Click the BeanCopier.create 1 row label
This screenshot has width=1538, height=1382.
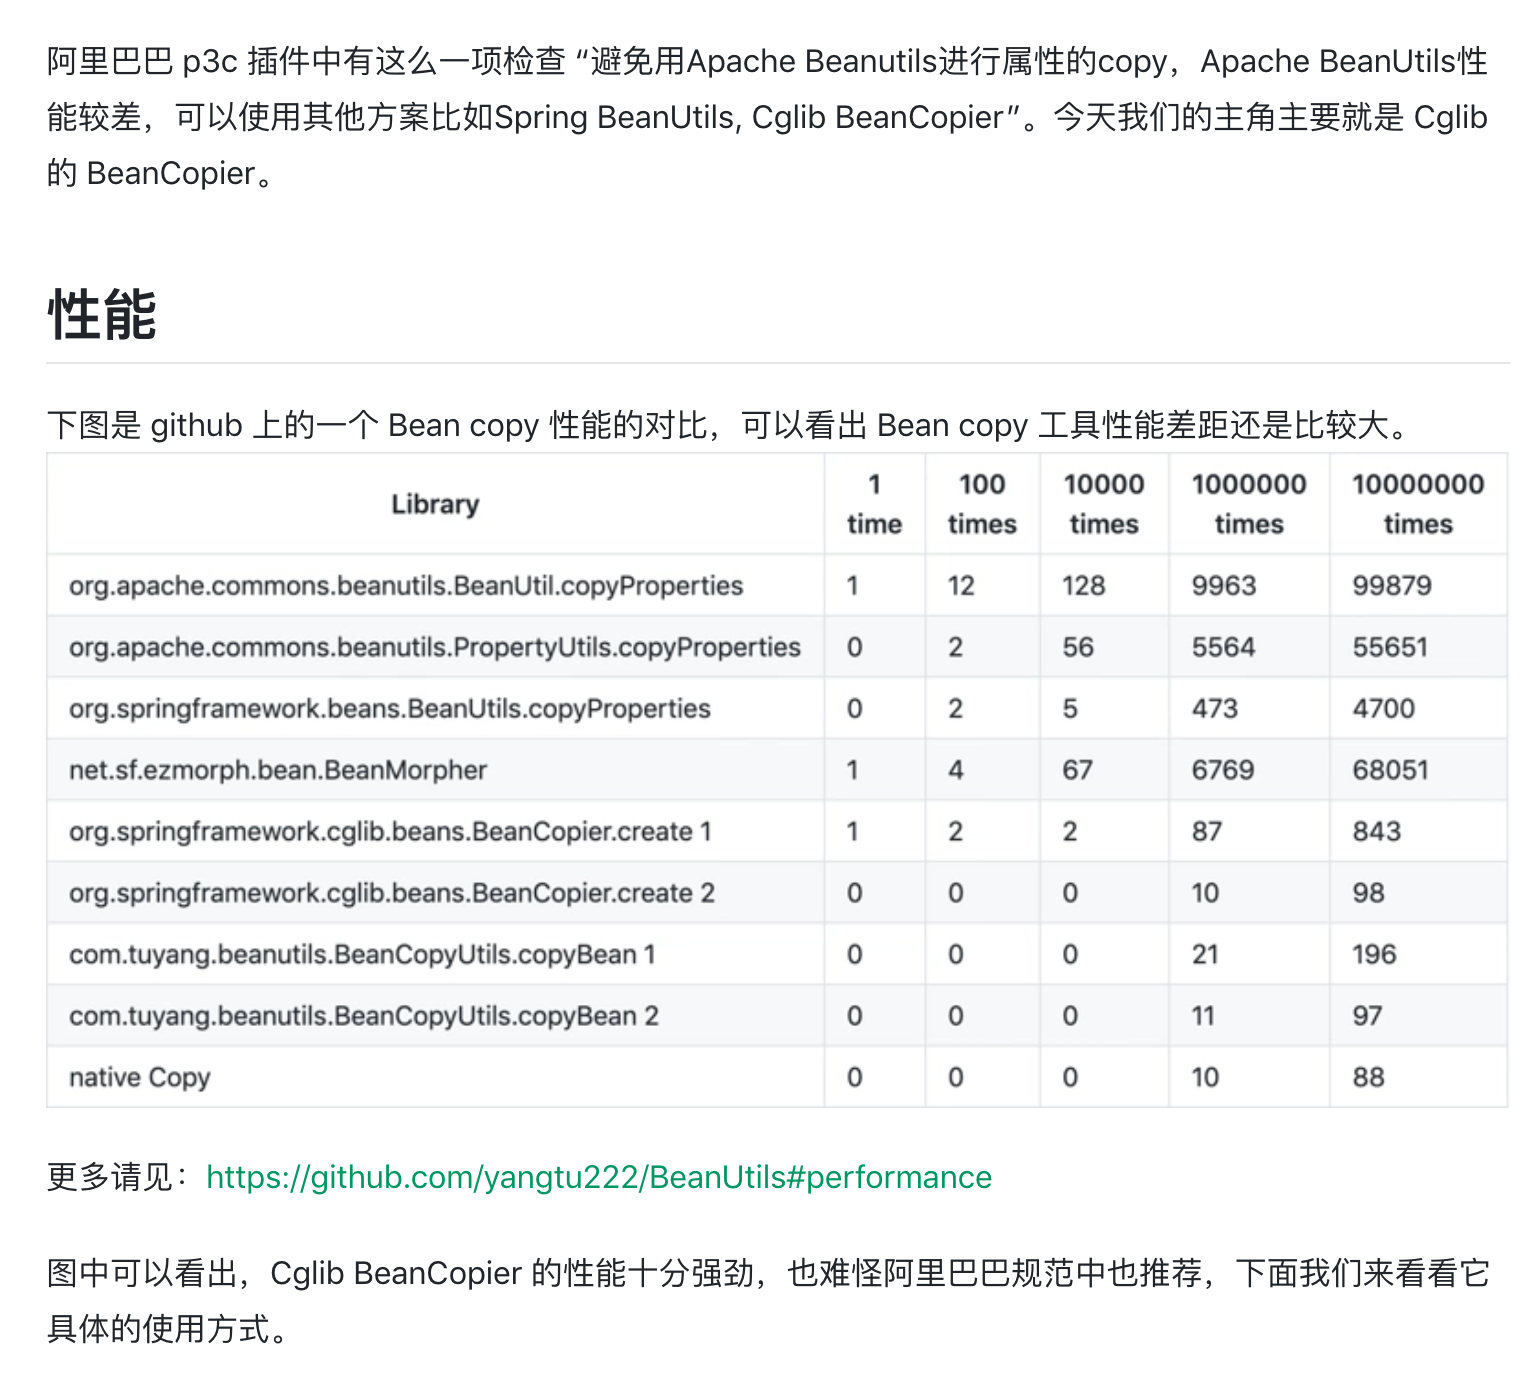[x=390, y=832]
